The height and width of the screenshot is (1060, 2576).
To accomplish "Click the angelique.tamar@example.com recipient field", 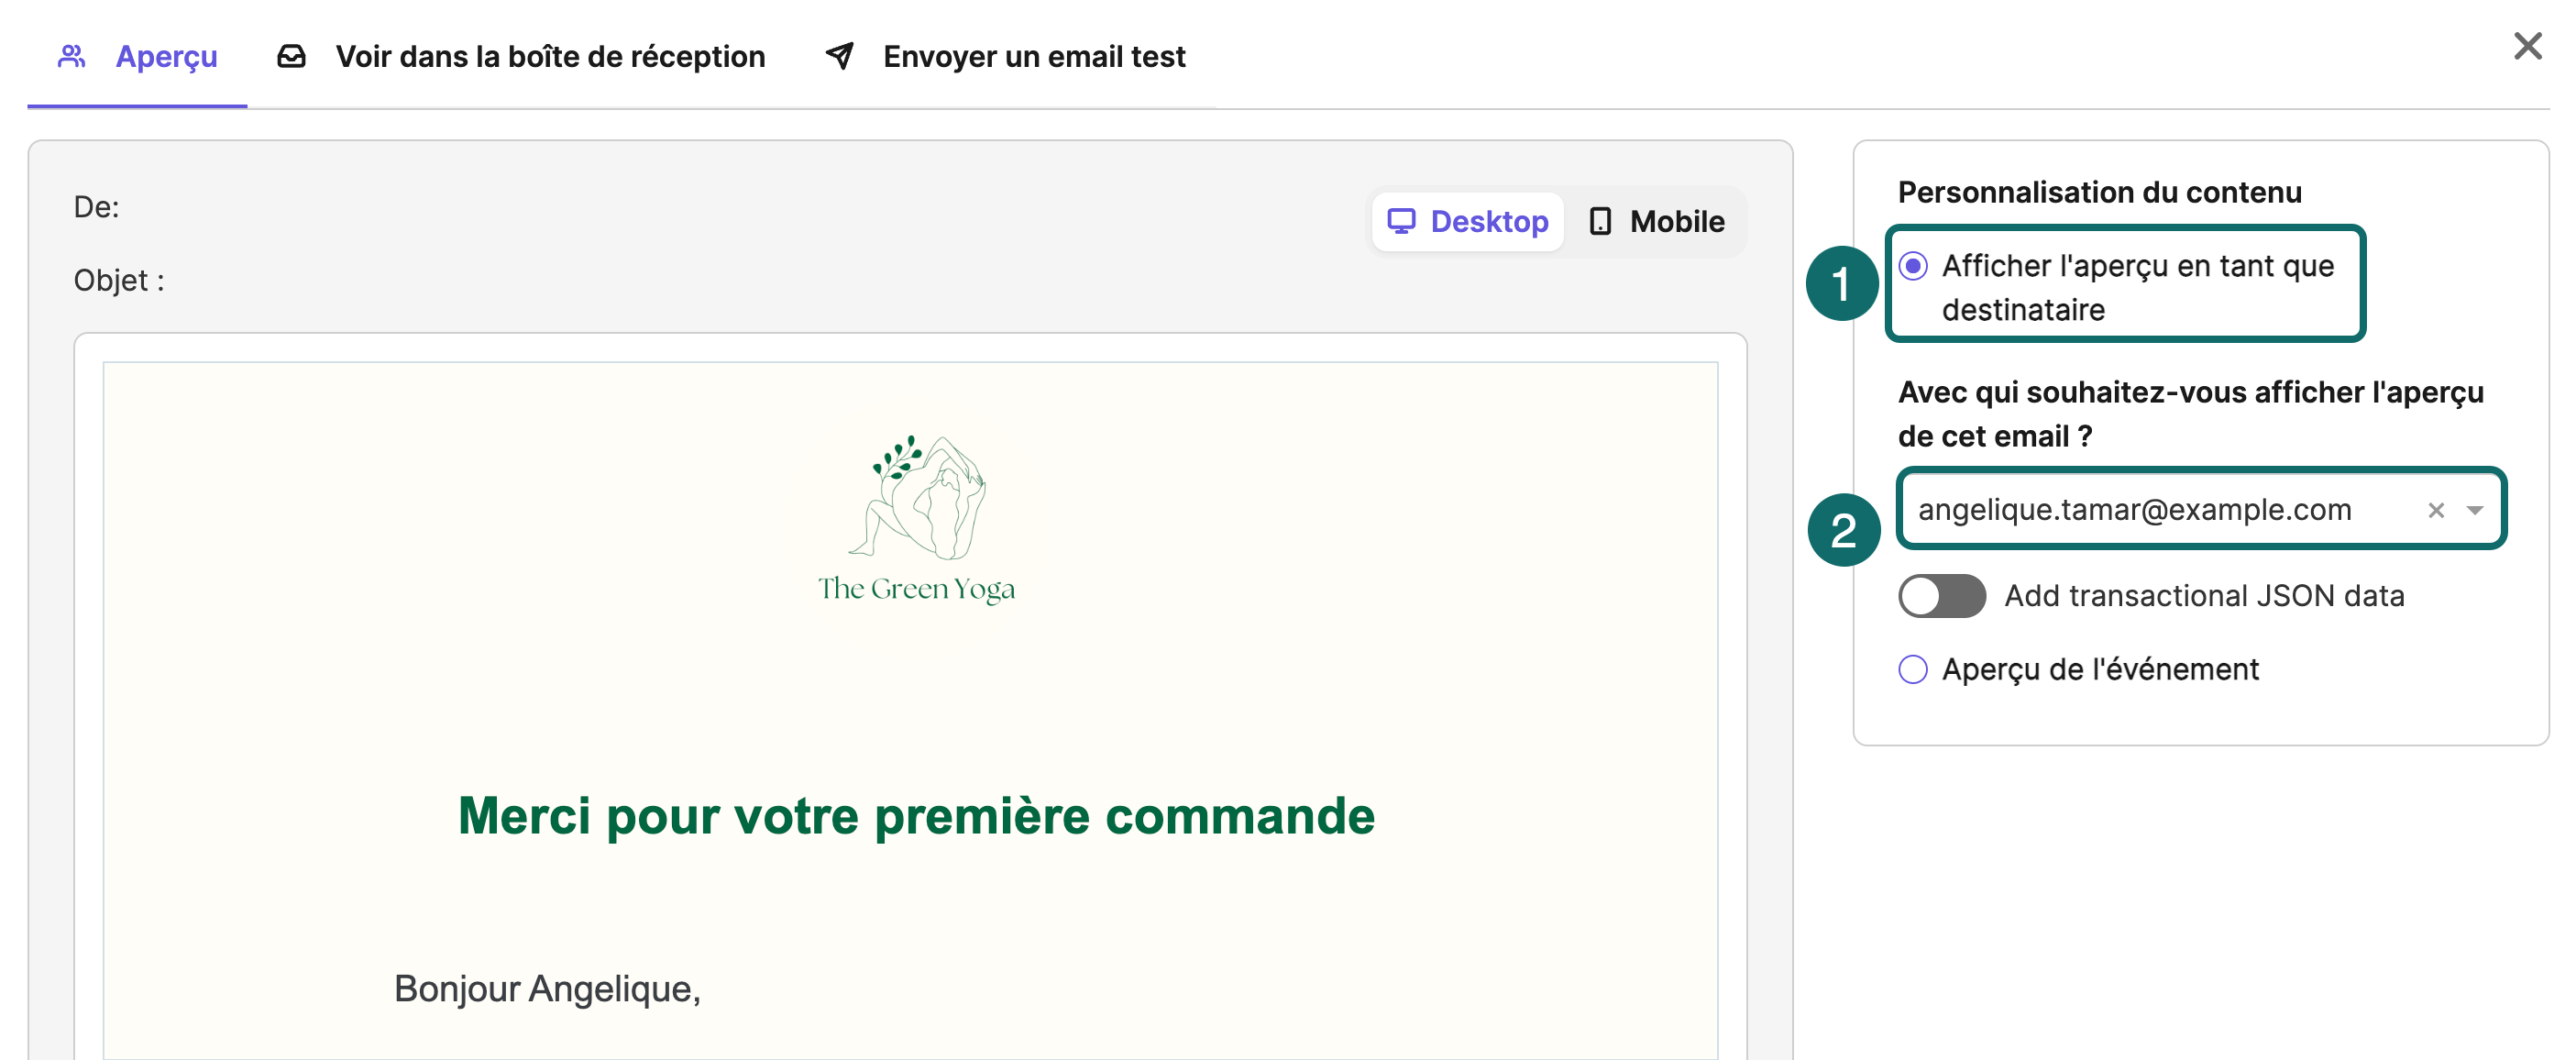I will 2200,509.
